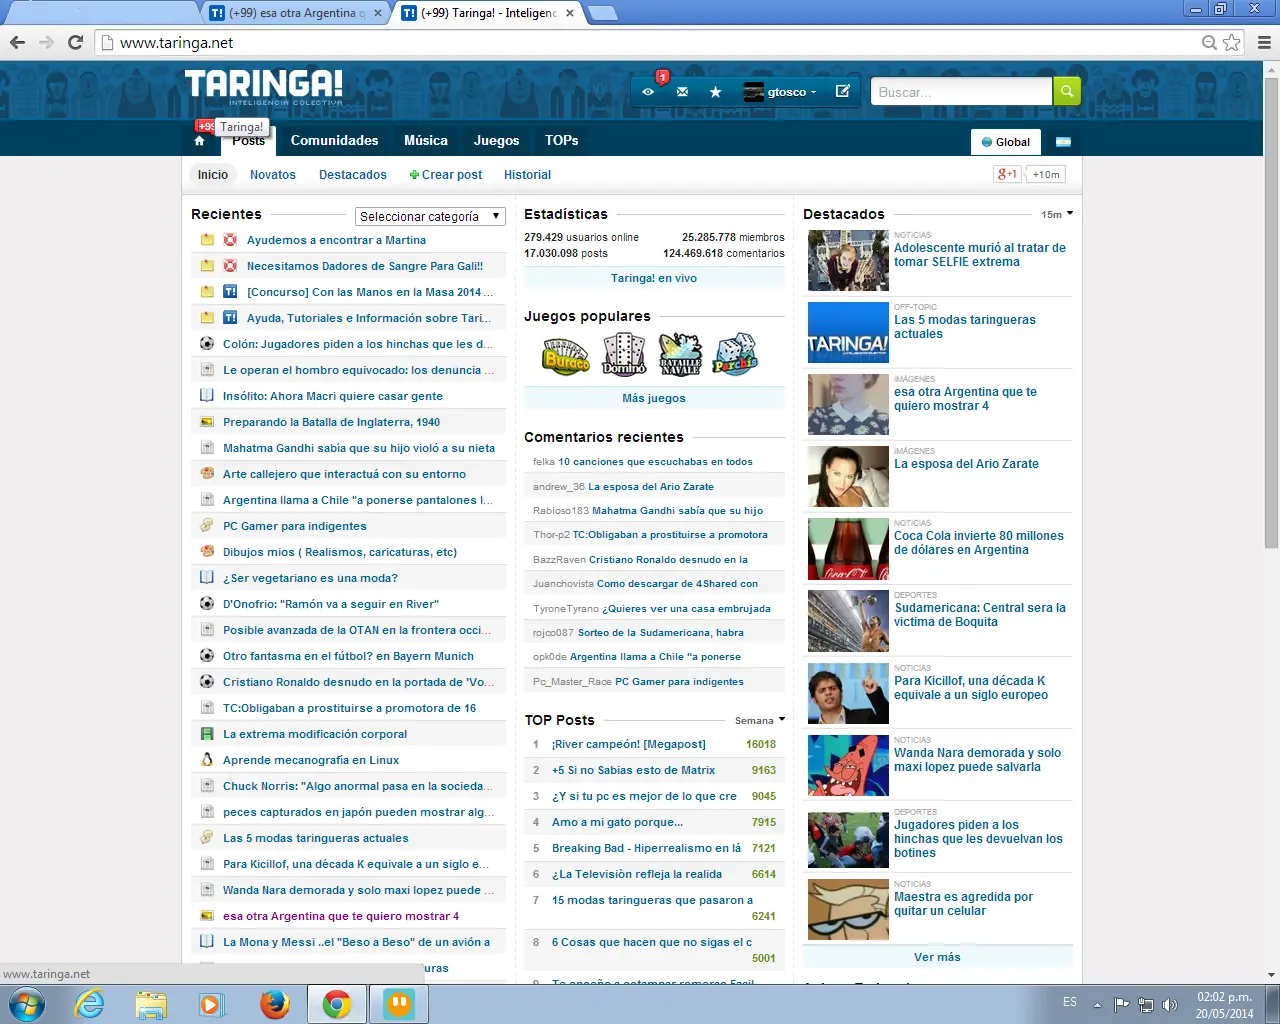
Task: Open the TOPs menu
Action: click(x=562, y=141)
